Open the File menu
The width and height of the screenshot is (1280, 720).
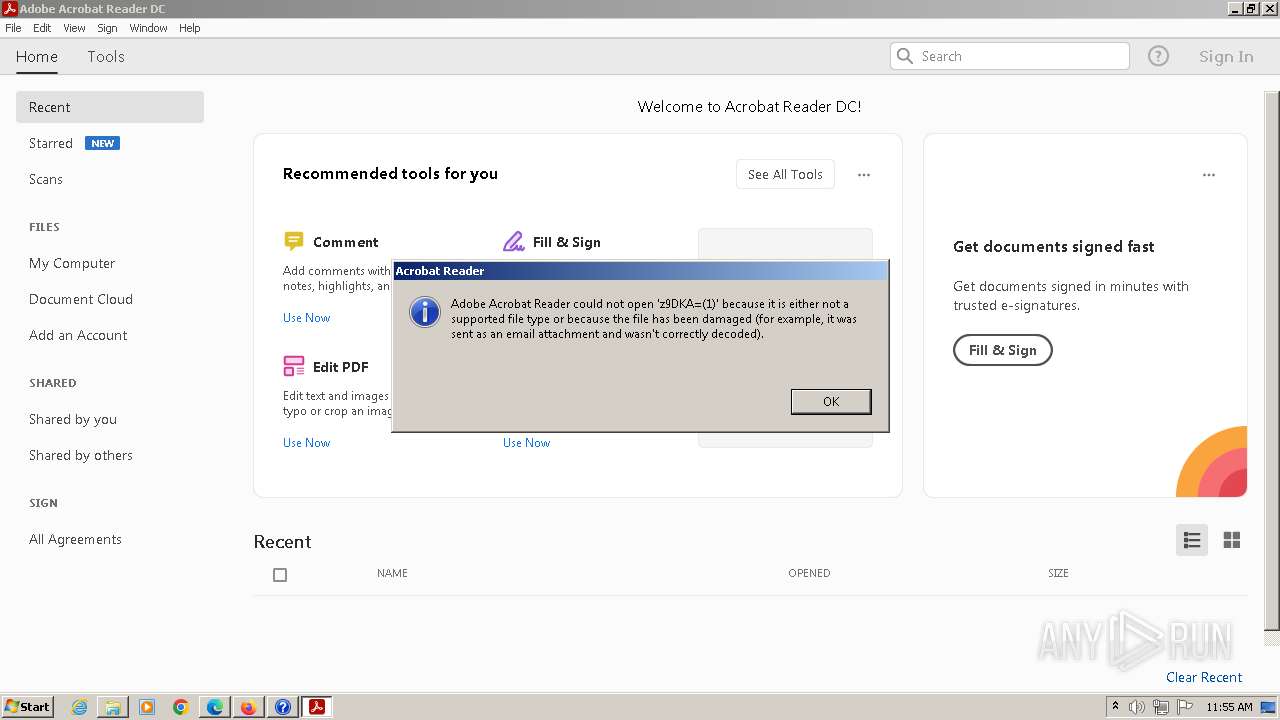(13, 28)
